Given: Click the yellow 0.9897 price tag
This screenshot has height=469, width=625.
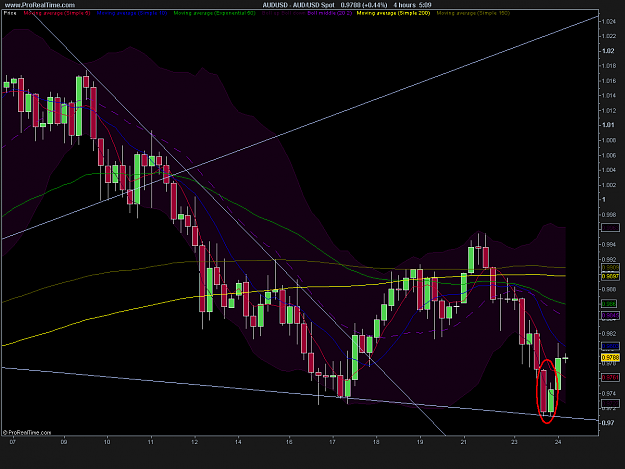Looking at the screenshot, I should pos(610,276).
